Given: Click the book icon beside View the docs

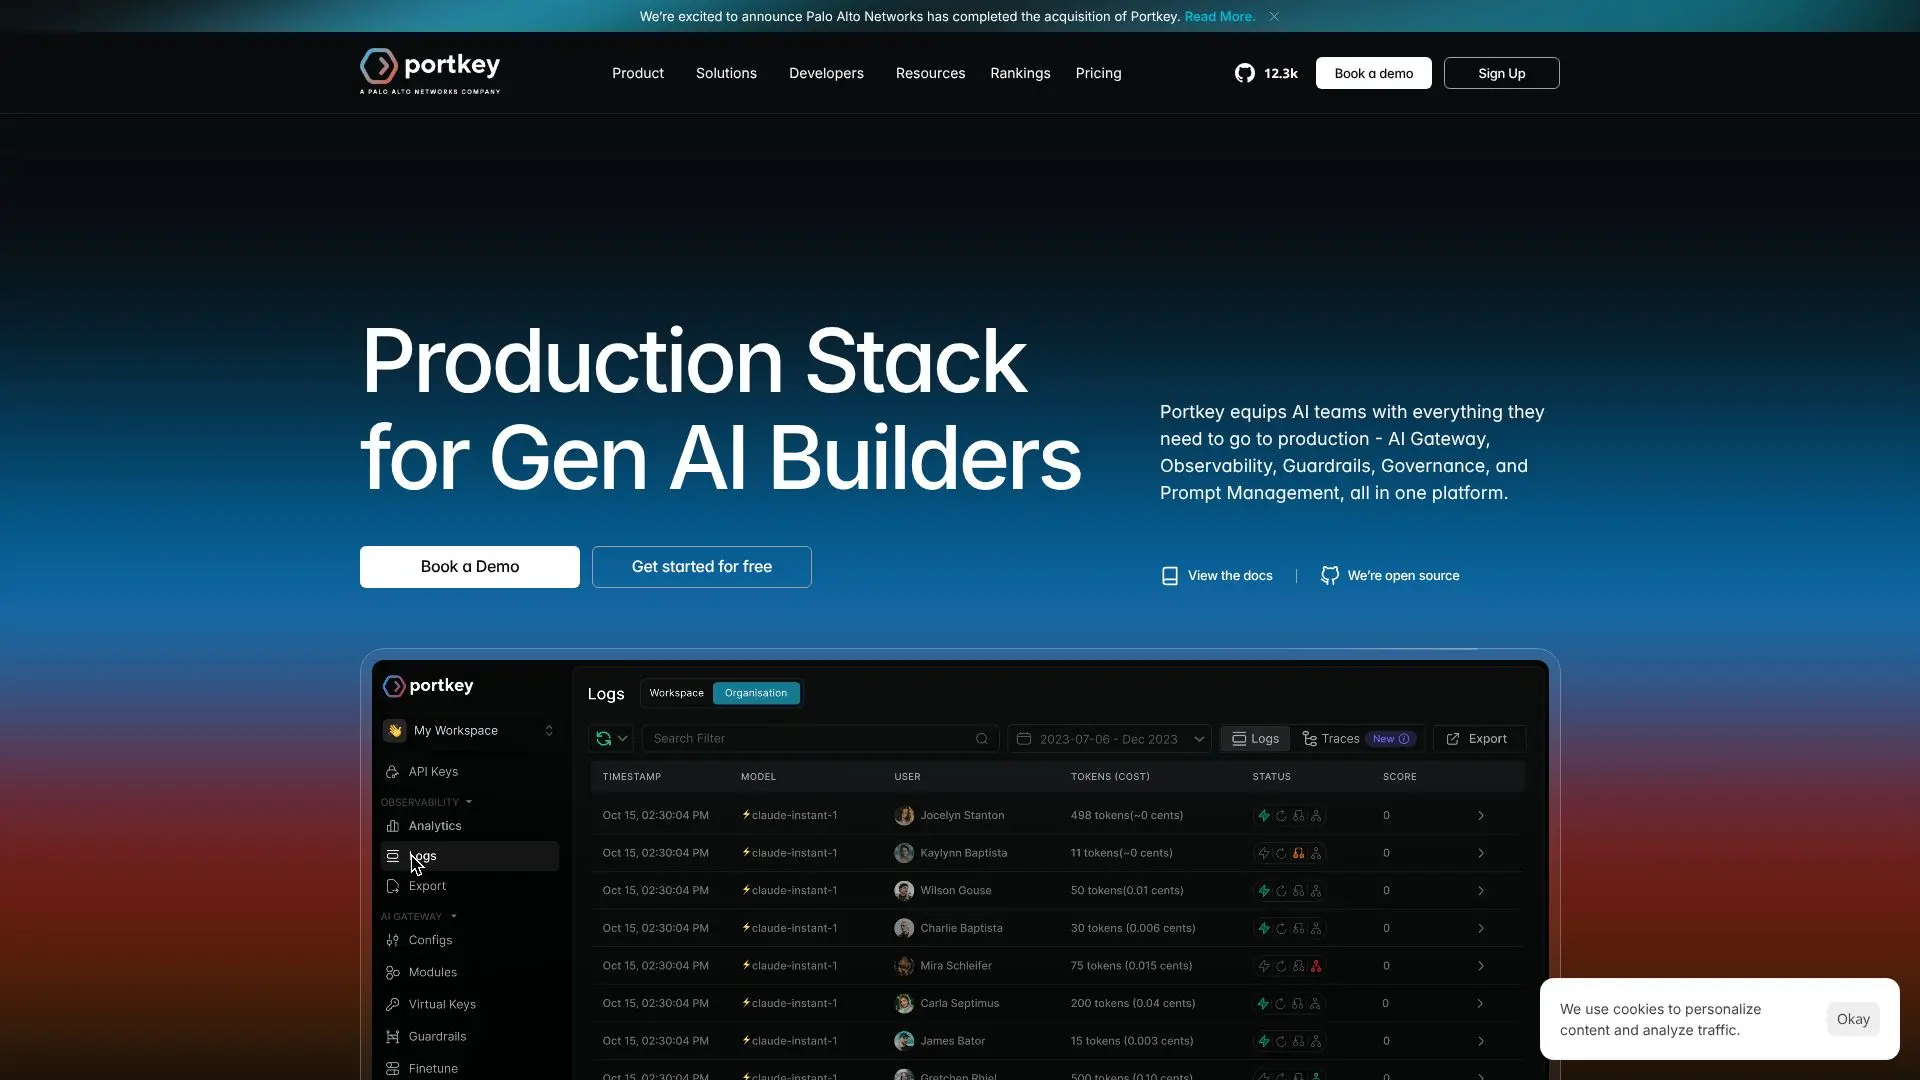Looking at the screenshot, I should pyautogui.click(x=1169, y=576).
